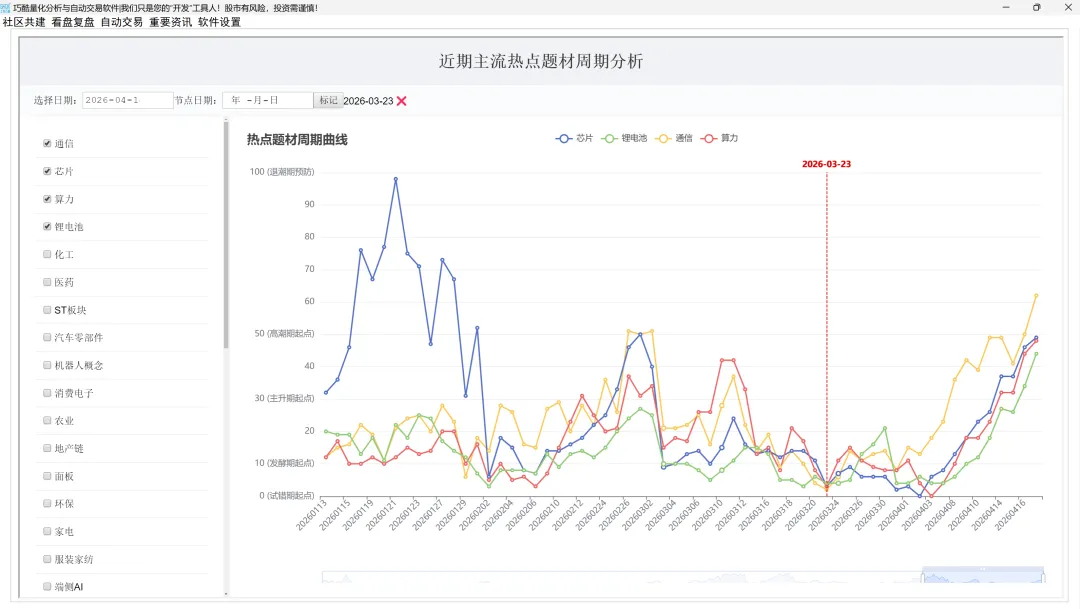Click the 20260113 x-axis date label

(311, 515)
